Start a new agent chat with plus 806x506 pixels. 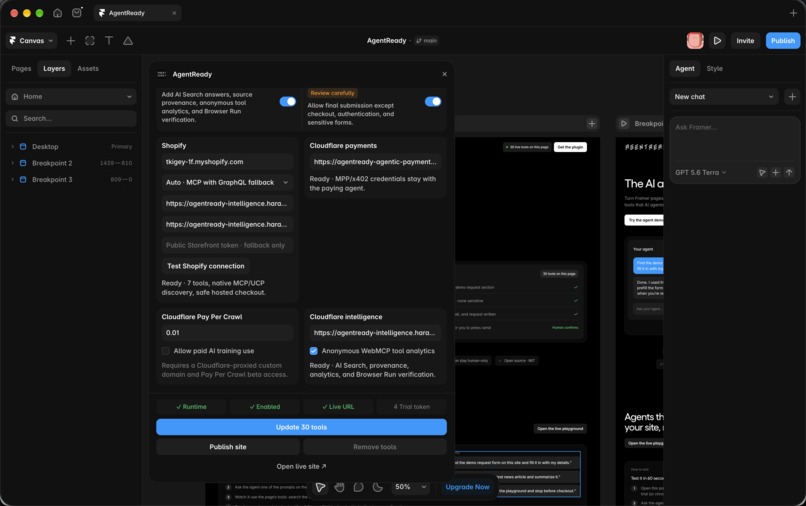tap(792, 97)
